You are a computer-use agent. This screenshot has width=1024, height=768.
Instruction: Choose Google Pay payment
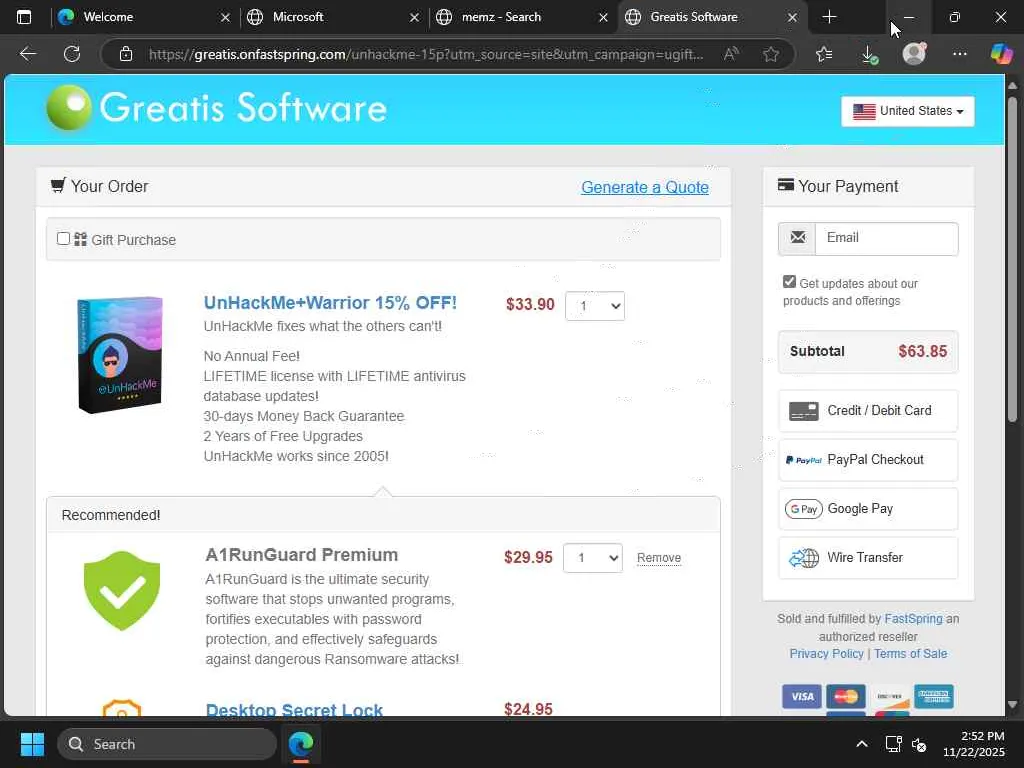868,509
